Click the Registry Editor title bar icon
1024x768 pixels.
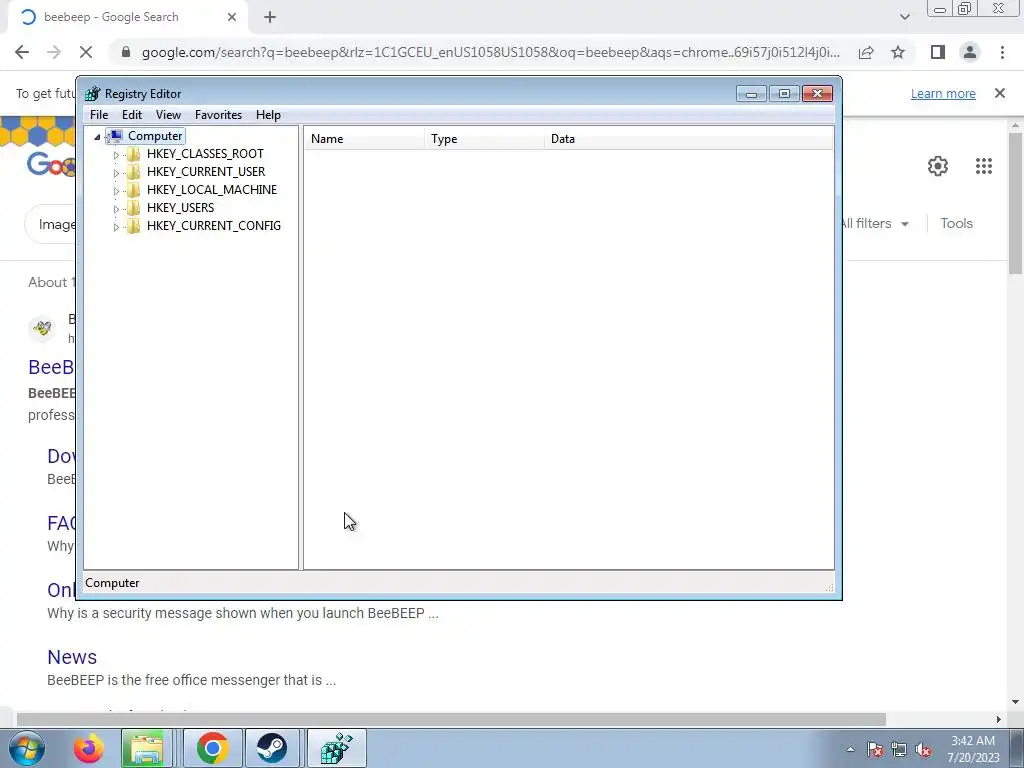(x=93, y=94)
